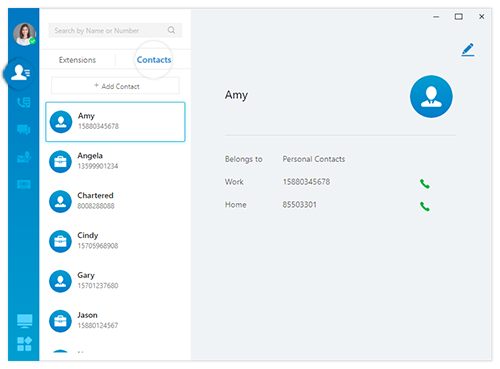
Task: Close the application window
Action: 481,17
